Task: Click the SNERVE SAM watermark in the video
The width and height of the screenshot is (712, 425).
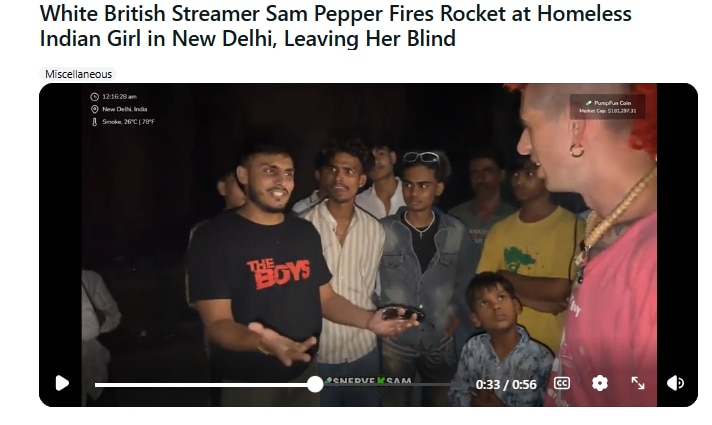Action: coord(369,381)
